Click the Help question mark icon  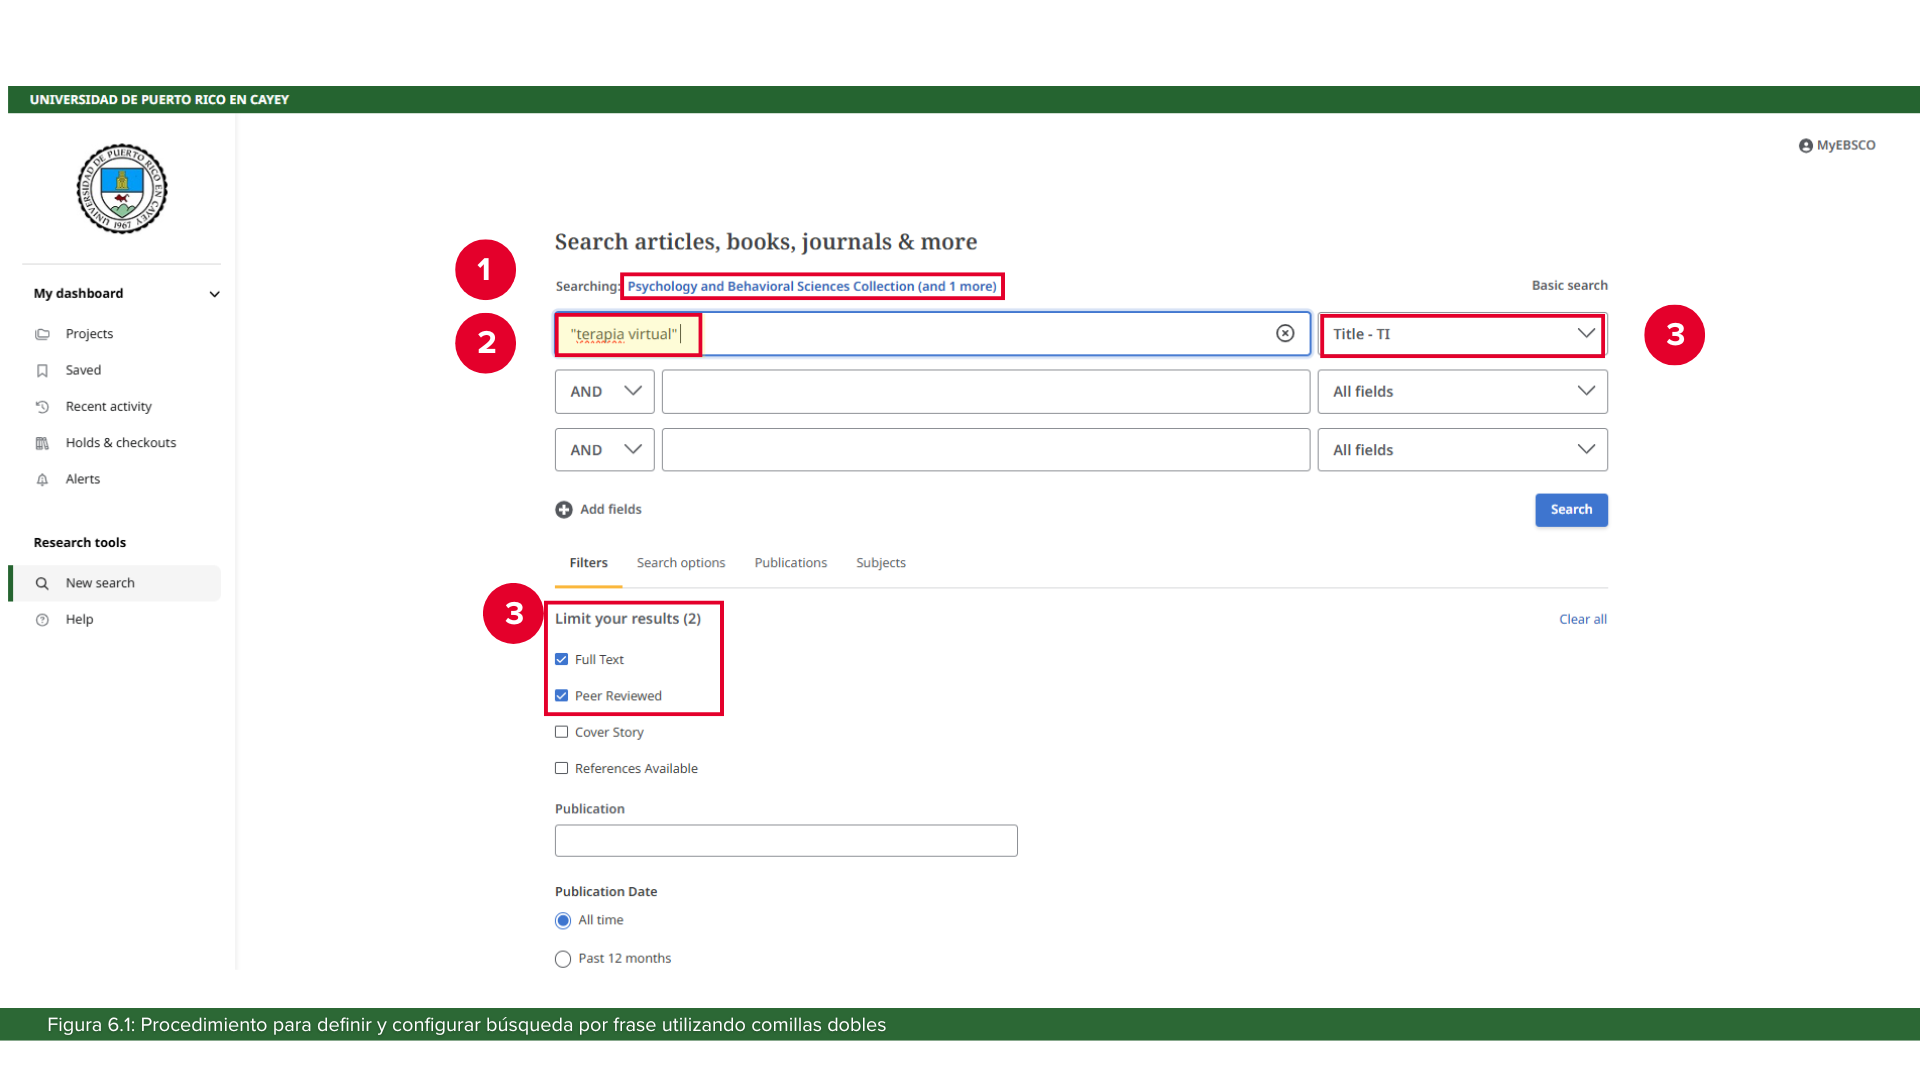click(x=42, y=620)
